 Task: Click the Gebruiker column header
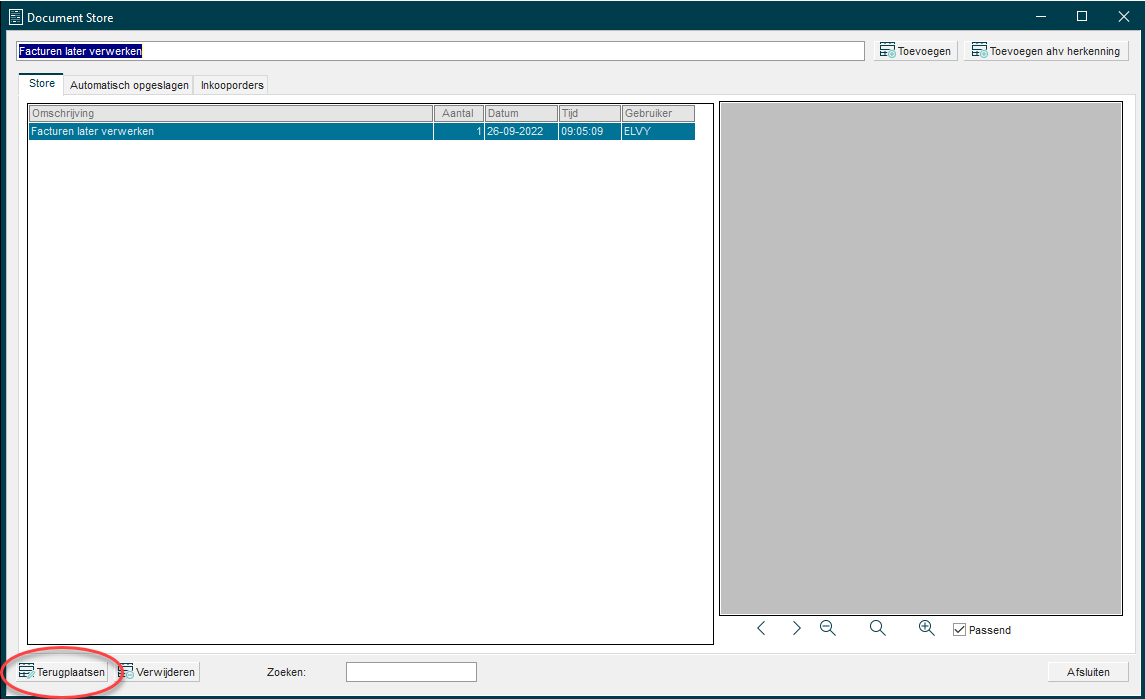pyautogui.click(x=658, y=114)
